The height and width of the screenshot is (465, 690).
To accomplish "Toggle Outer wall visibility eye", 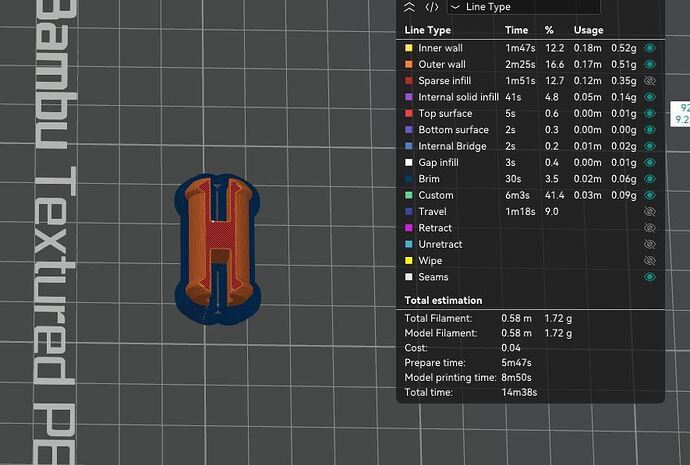I will [x=650, y=64].
